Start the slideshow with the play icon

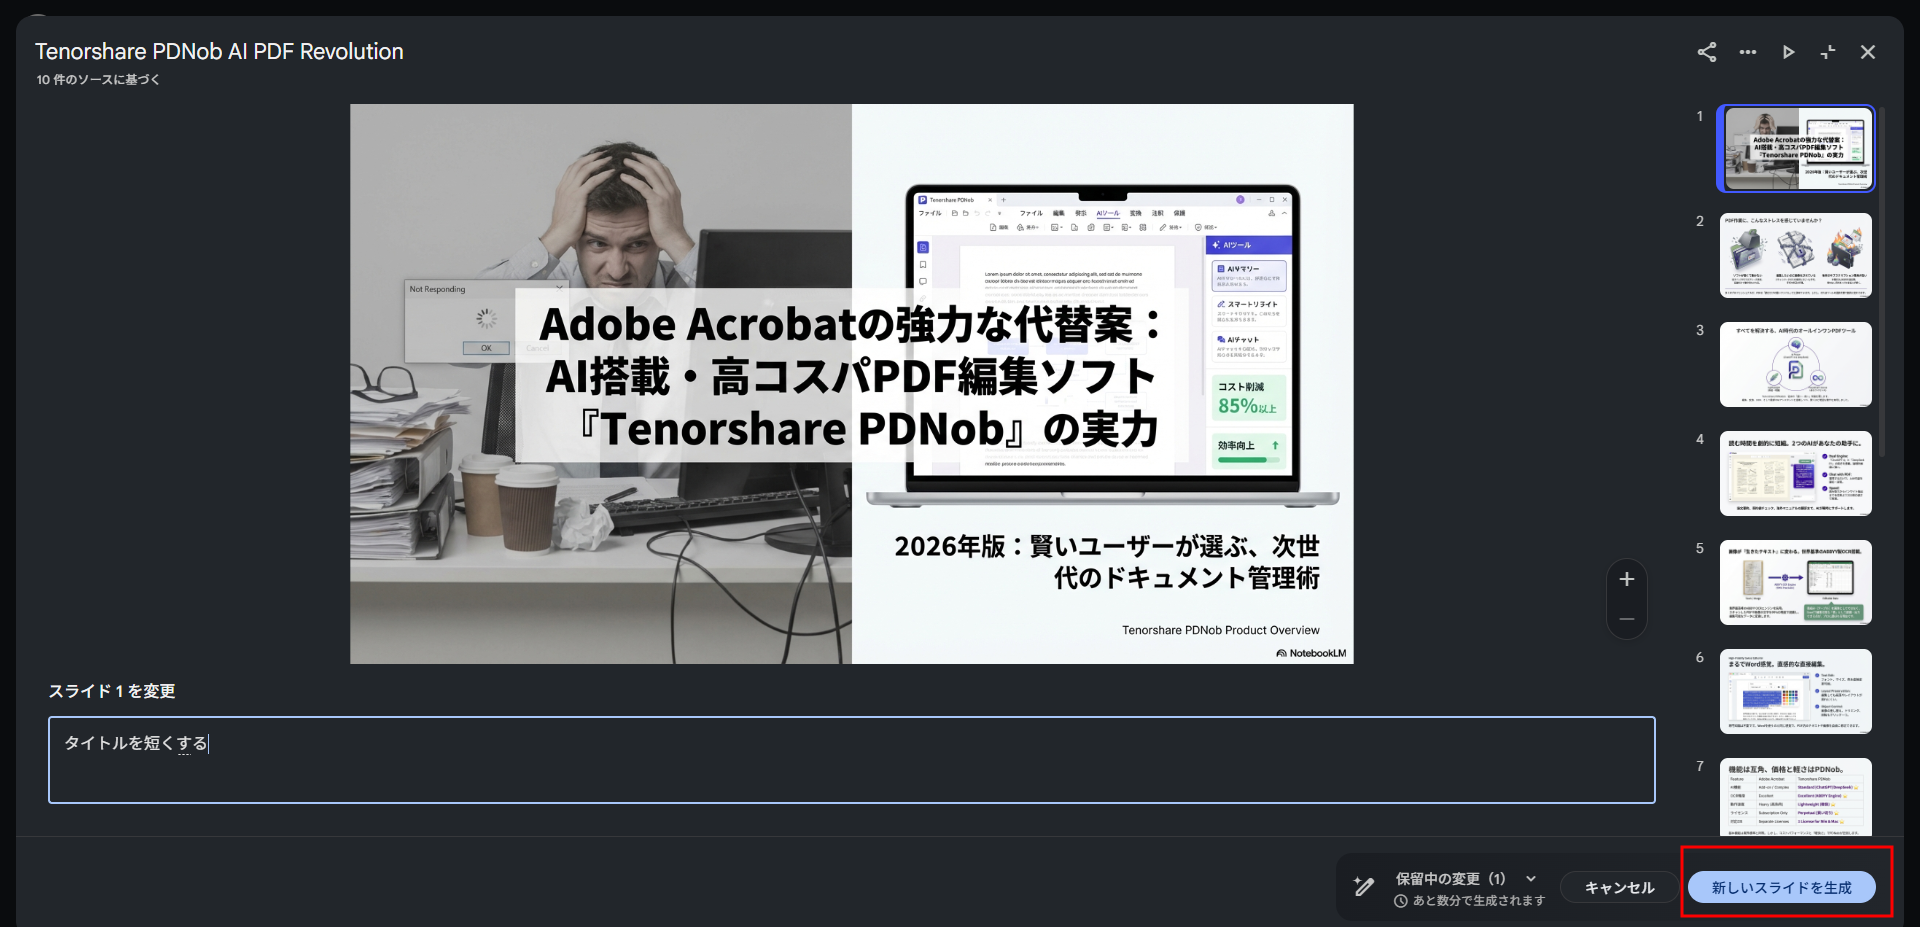pyautogui.click(x=1787, y=52)
